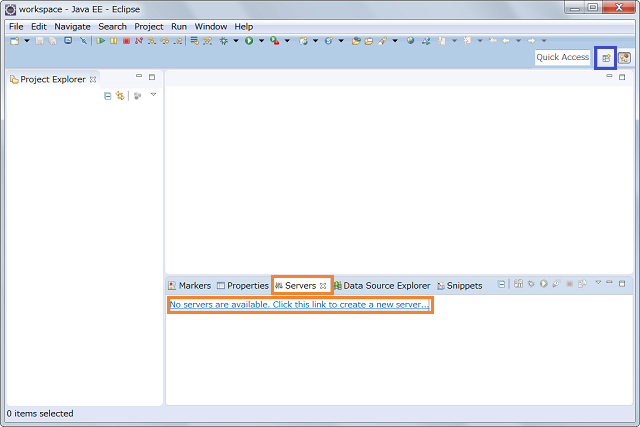
Task: Open the Web Browser globe icon
Action: click(x=411, y=40)
